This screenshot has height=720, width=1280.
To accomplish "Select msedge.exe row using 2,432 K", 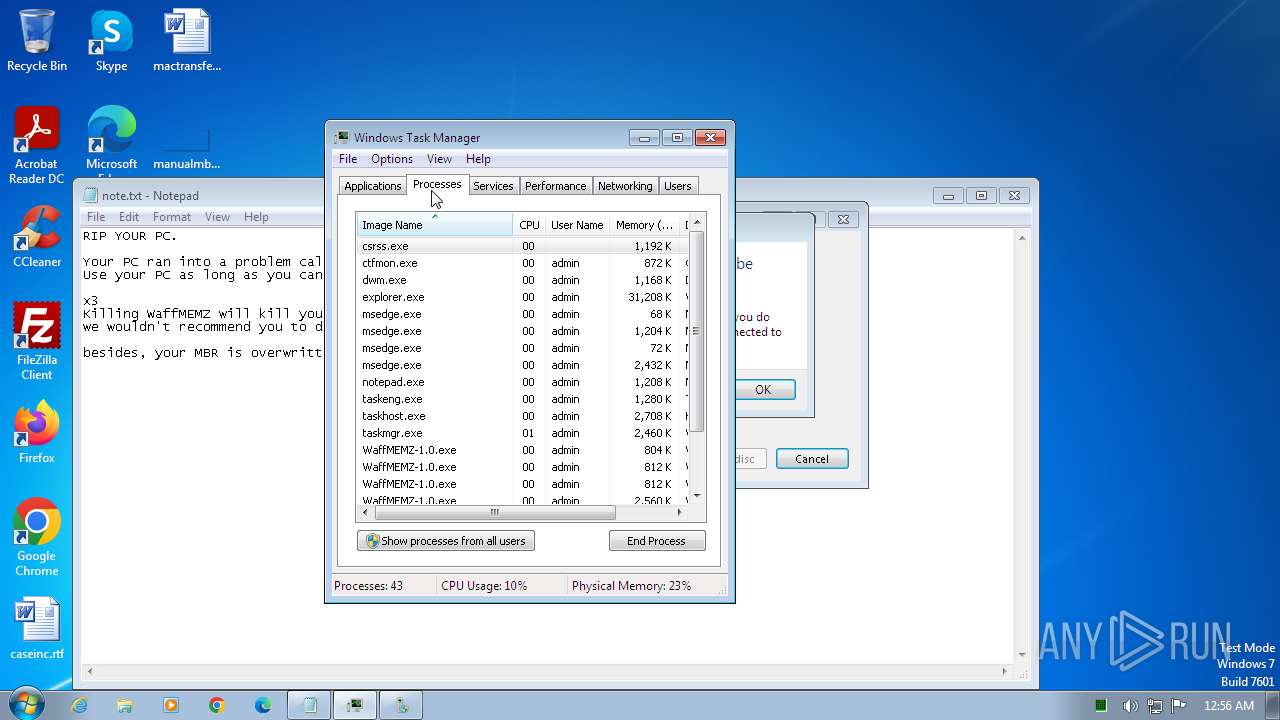I will point(523,365).
